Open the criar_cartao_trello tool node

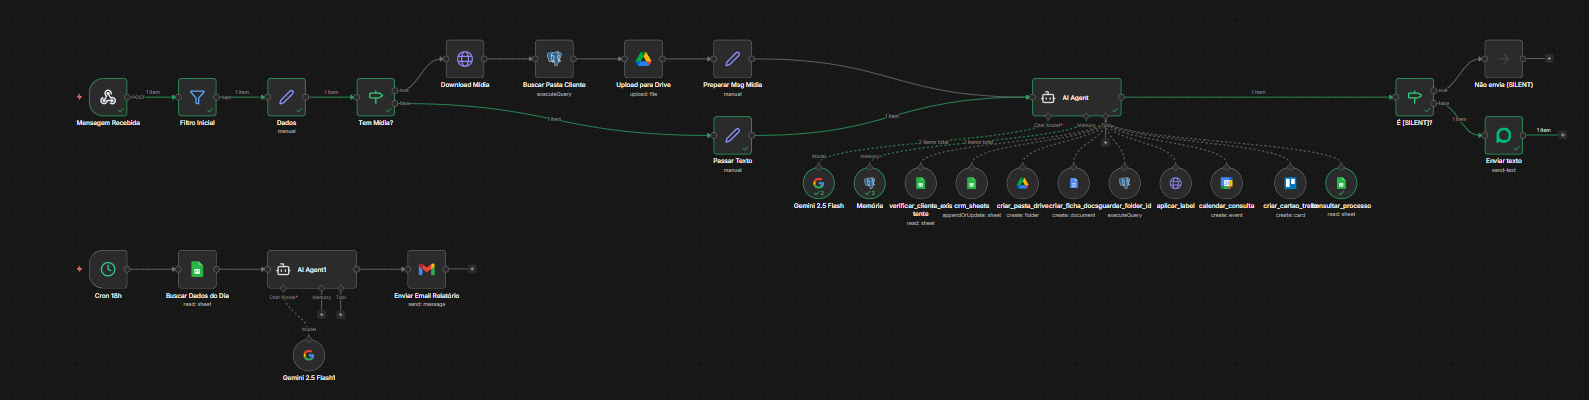1290,183
